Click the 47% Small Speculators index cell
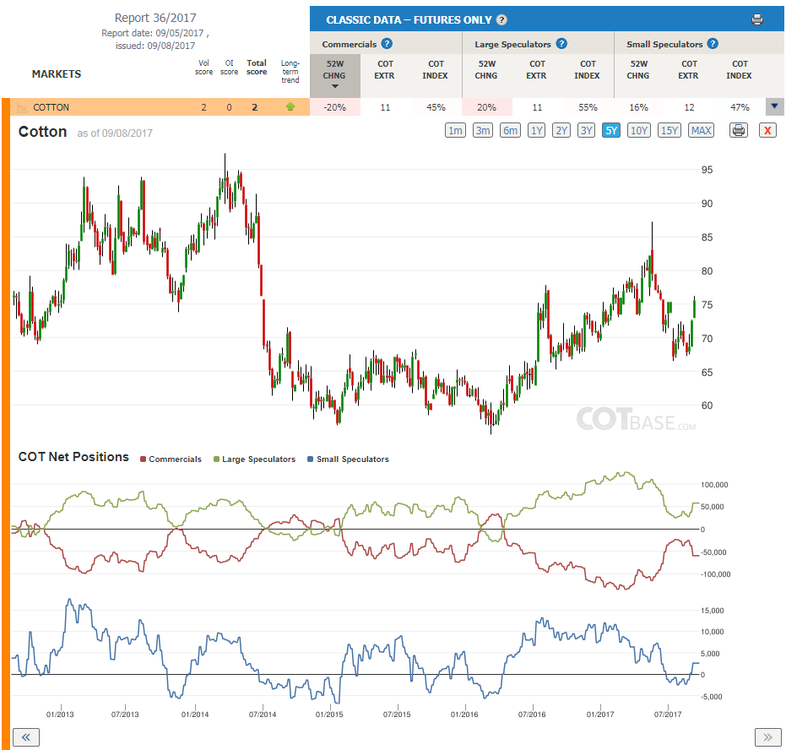This screenshot has height=750, width=786. [739, 107]
